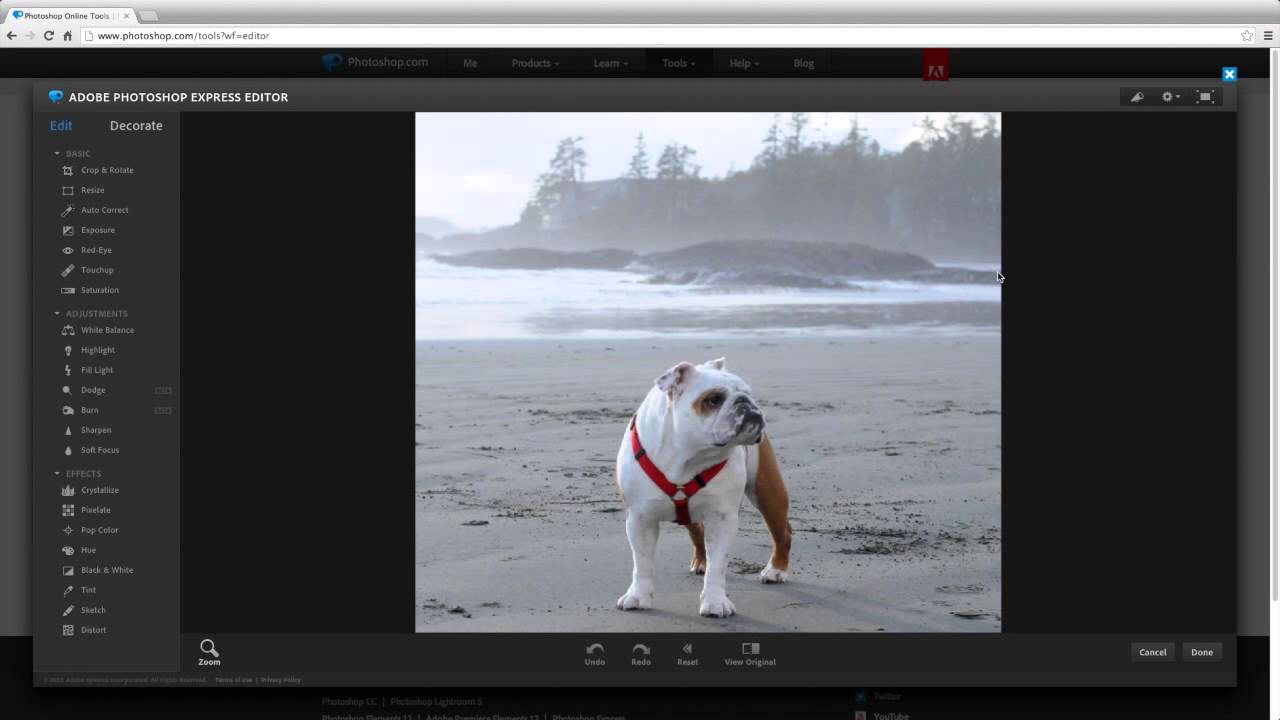Click the Adobe logo
This screenshot has width=1280, height=720.
pyautogui.click(x=936, y=66)
